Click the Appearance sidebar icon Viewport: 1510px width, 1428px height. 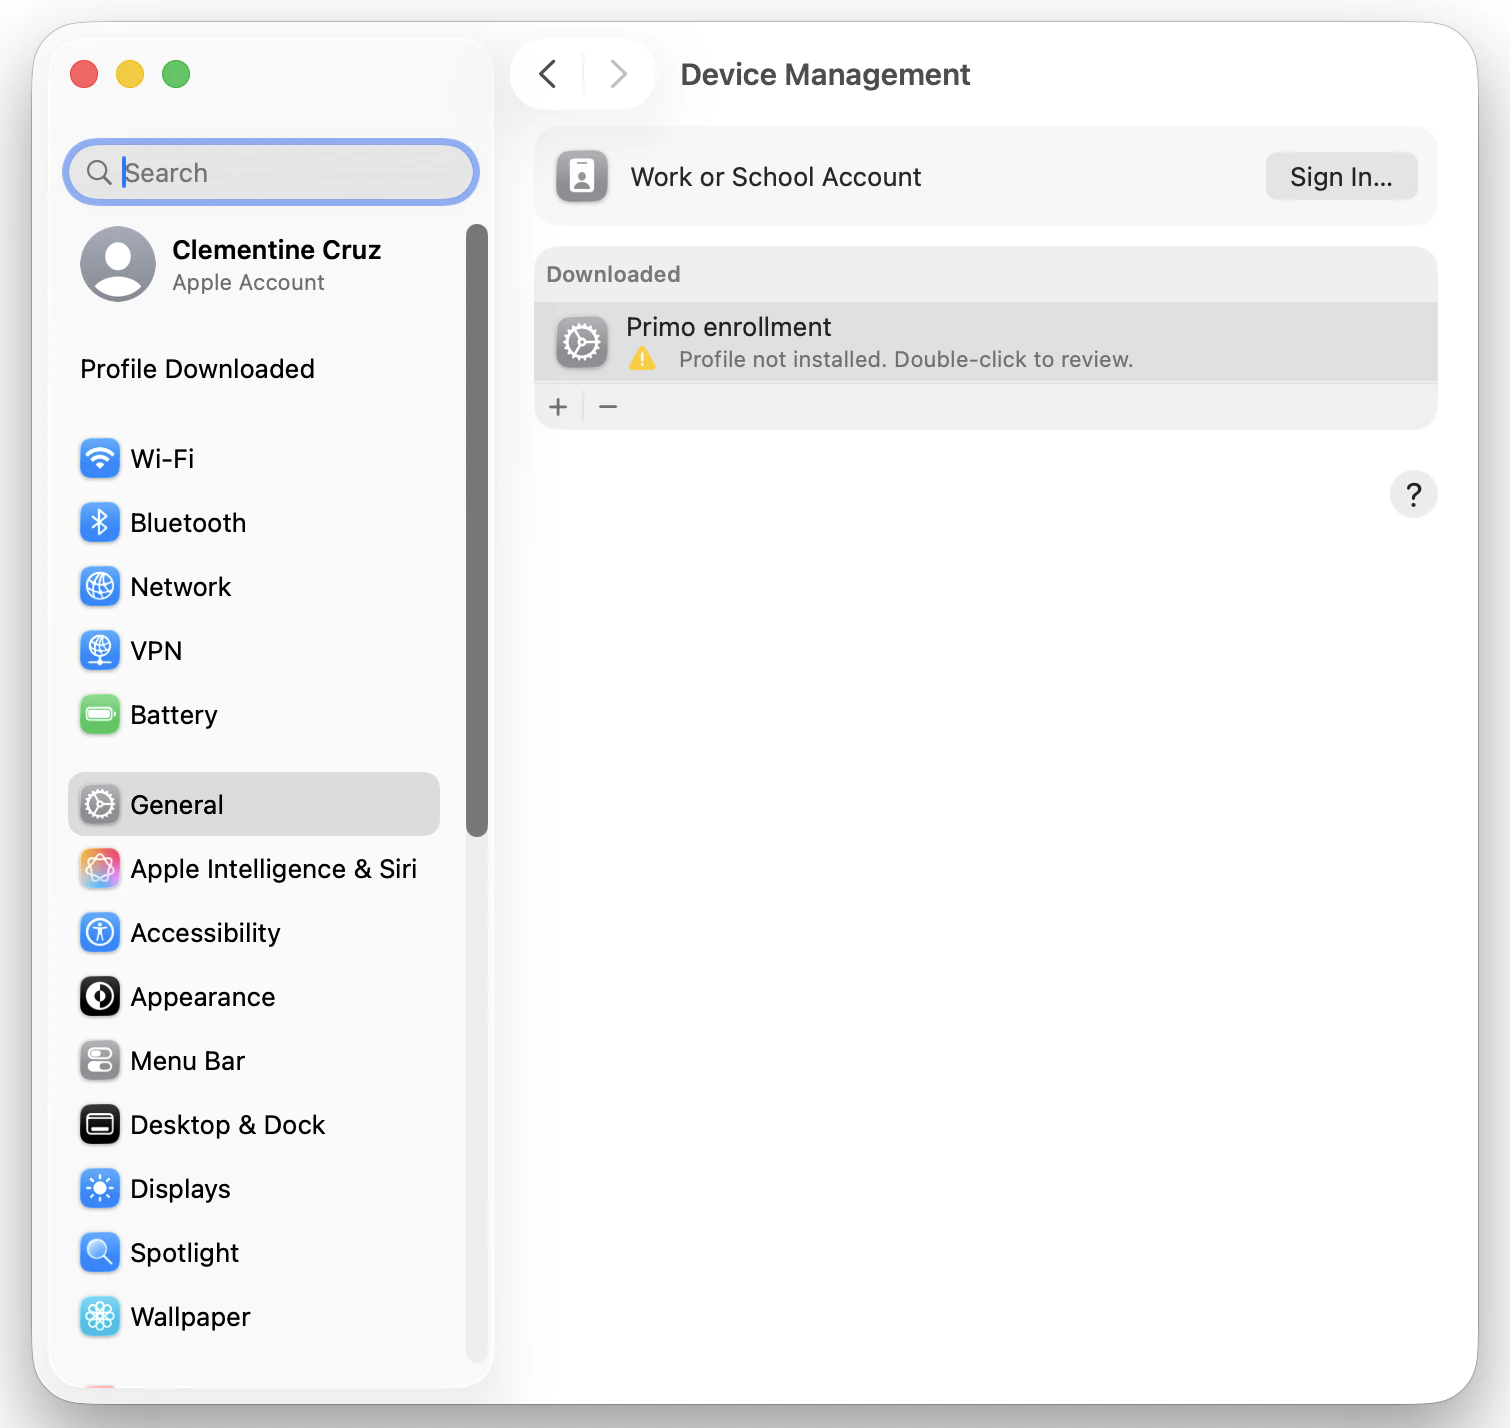pos(99,996)
